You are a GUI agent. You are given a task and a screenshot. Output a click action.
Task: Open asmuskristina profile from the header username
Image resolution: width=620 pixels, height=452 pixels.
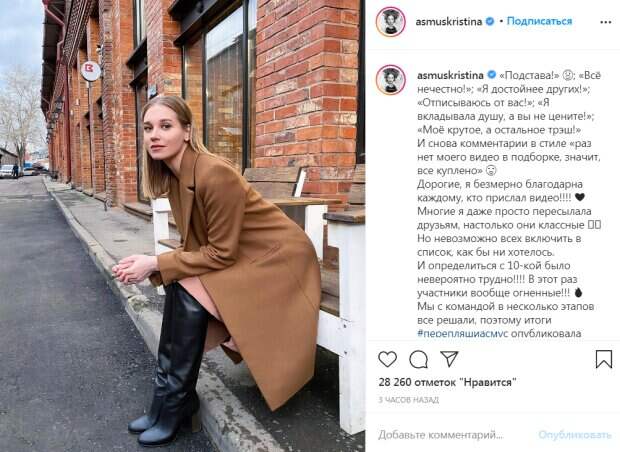449,22
